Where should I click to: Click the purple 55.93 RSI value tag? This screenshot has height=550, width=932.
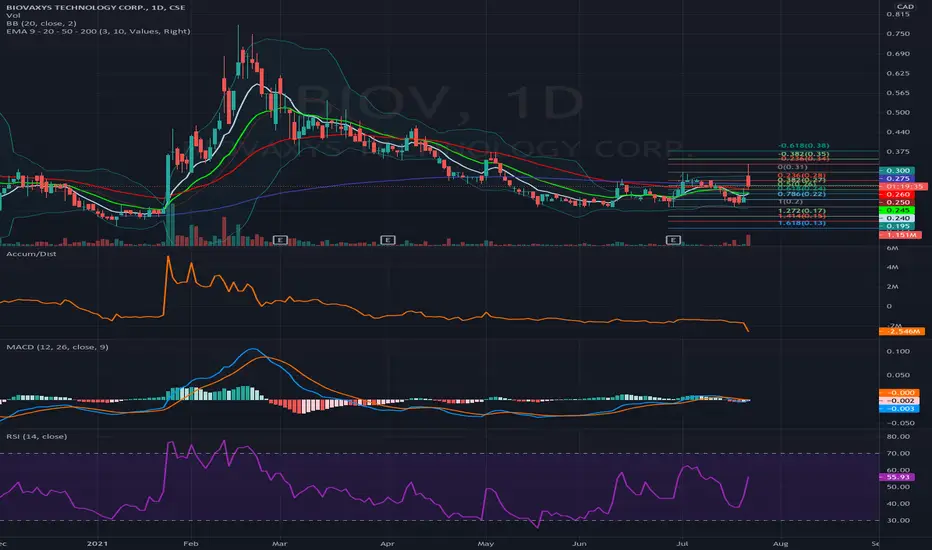tap(896, 477)
